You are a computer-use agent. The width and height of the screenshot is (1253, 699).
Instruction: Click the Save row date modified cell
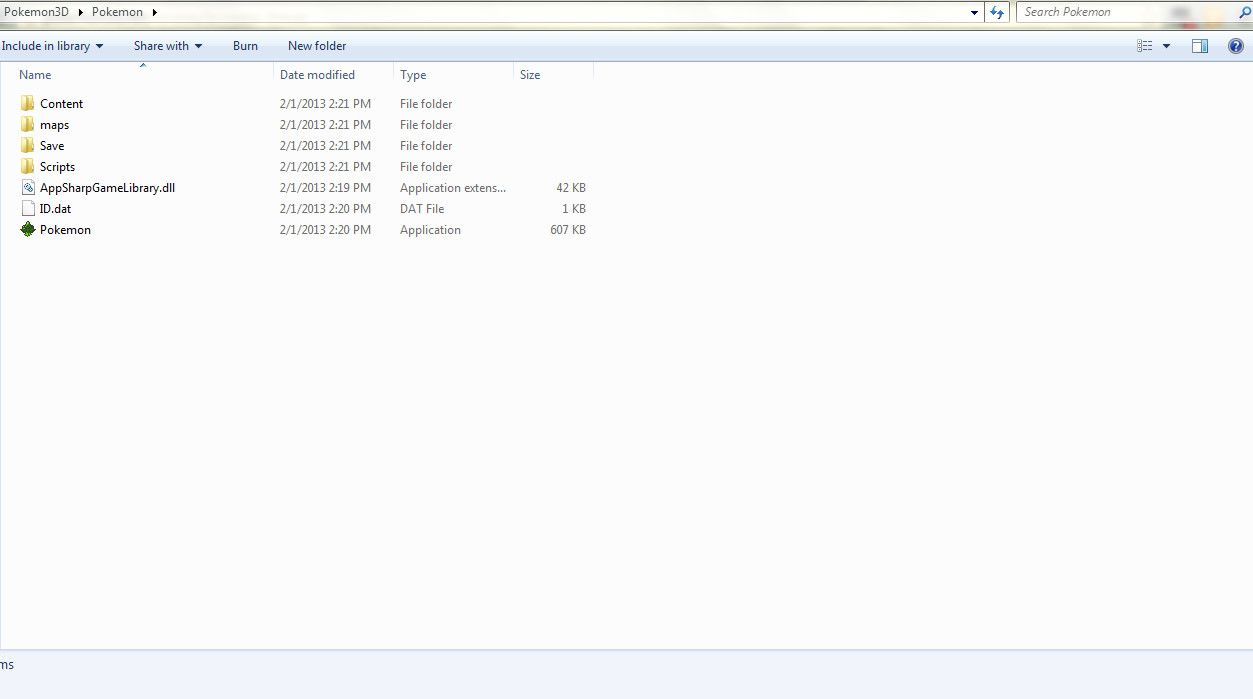[x=325, y=146]
